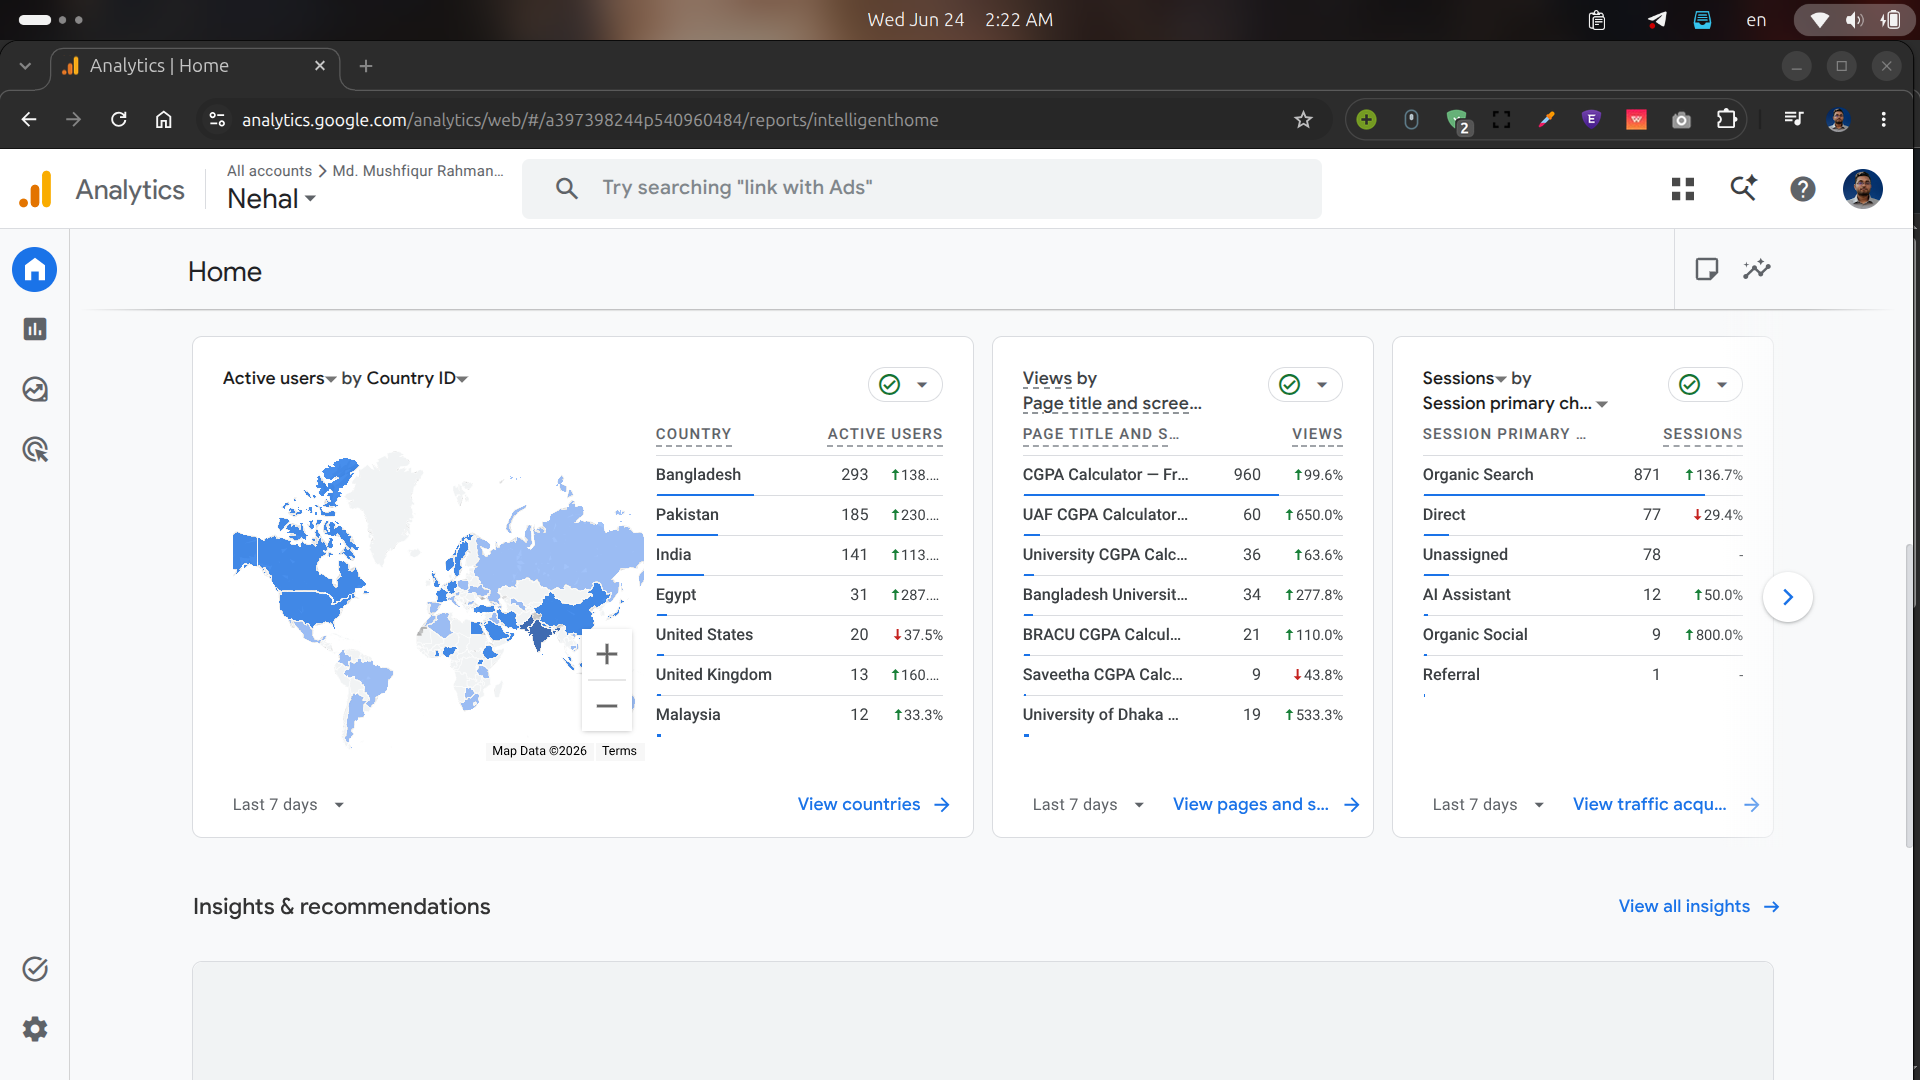Open the clipboard tray icon
This screenshot has width=1920, height=1080.
coord(1597,20)
